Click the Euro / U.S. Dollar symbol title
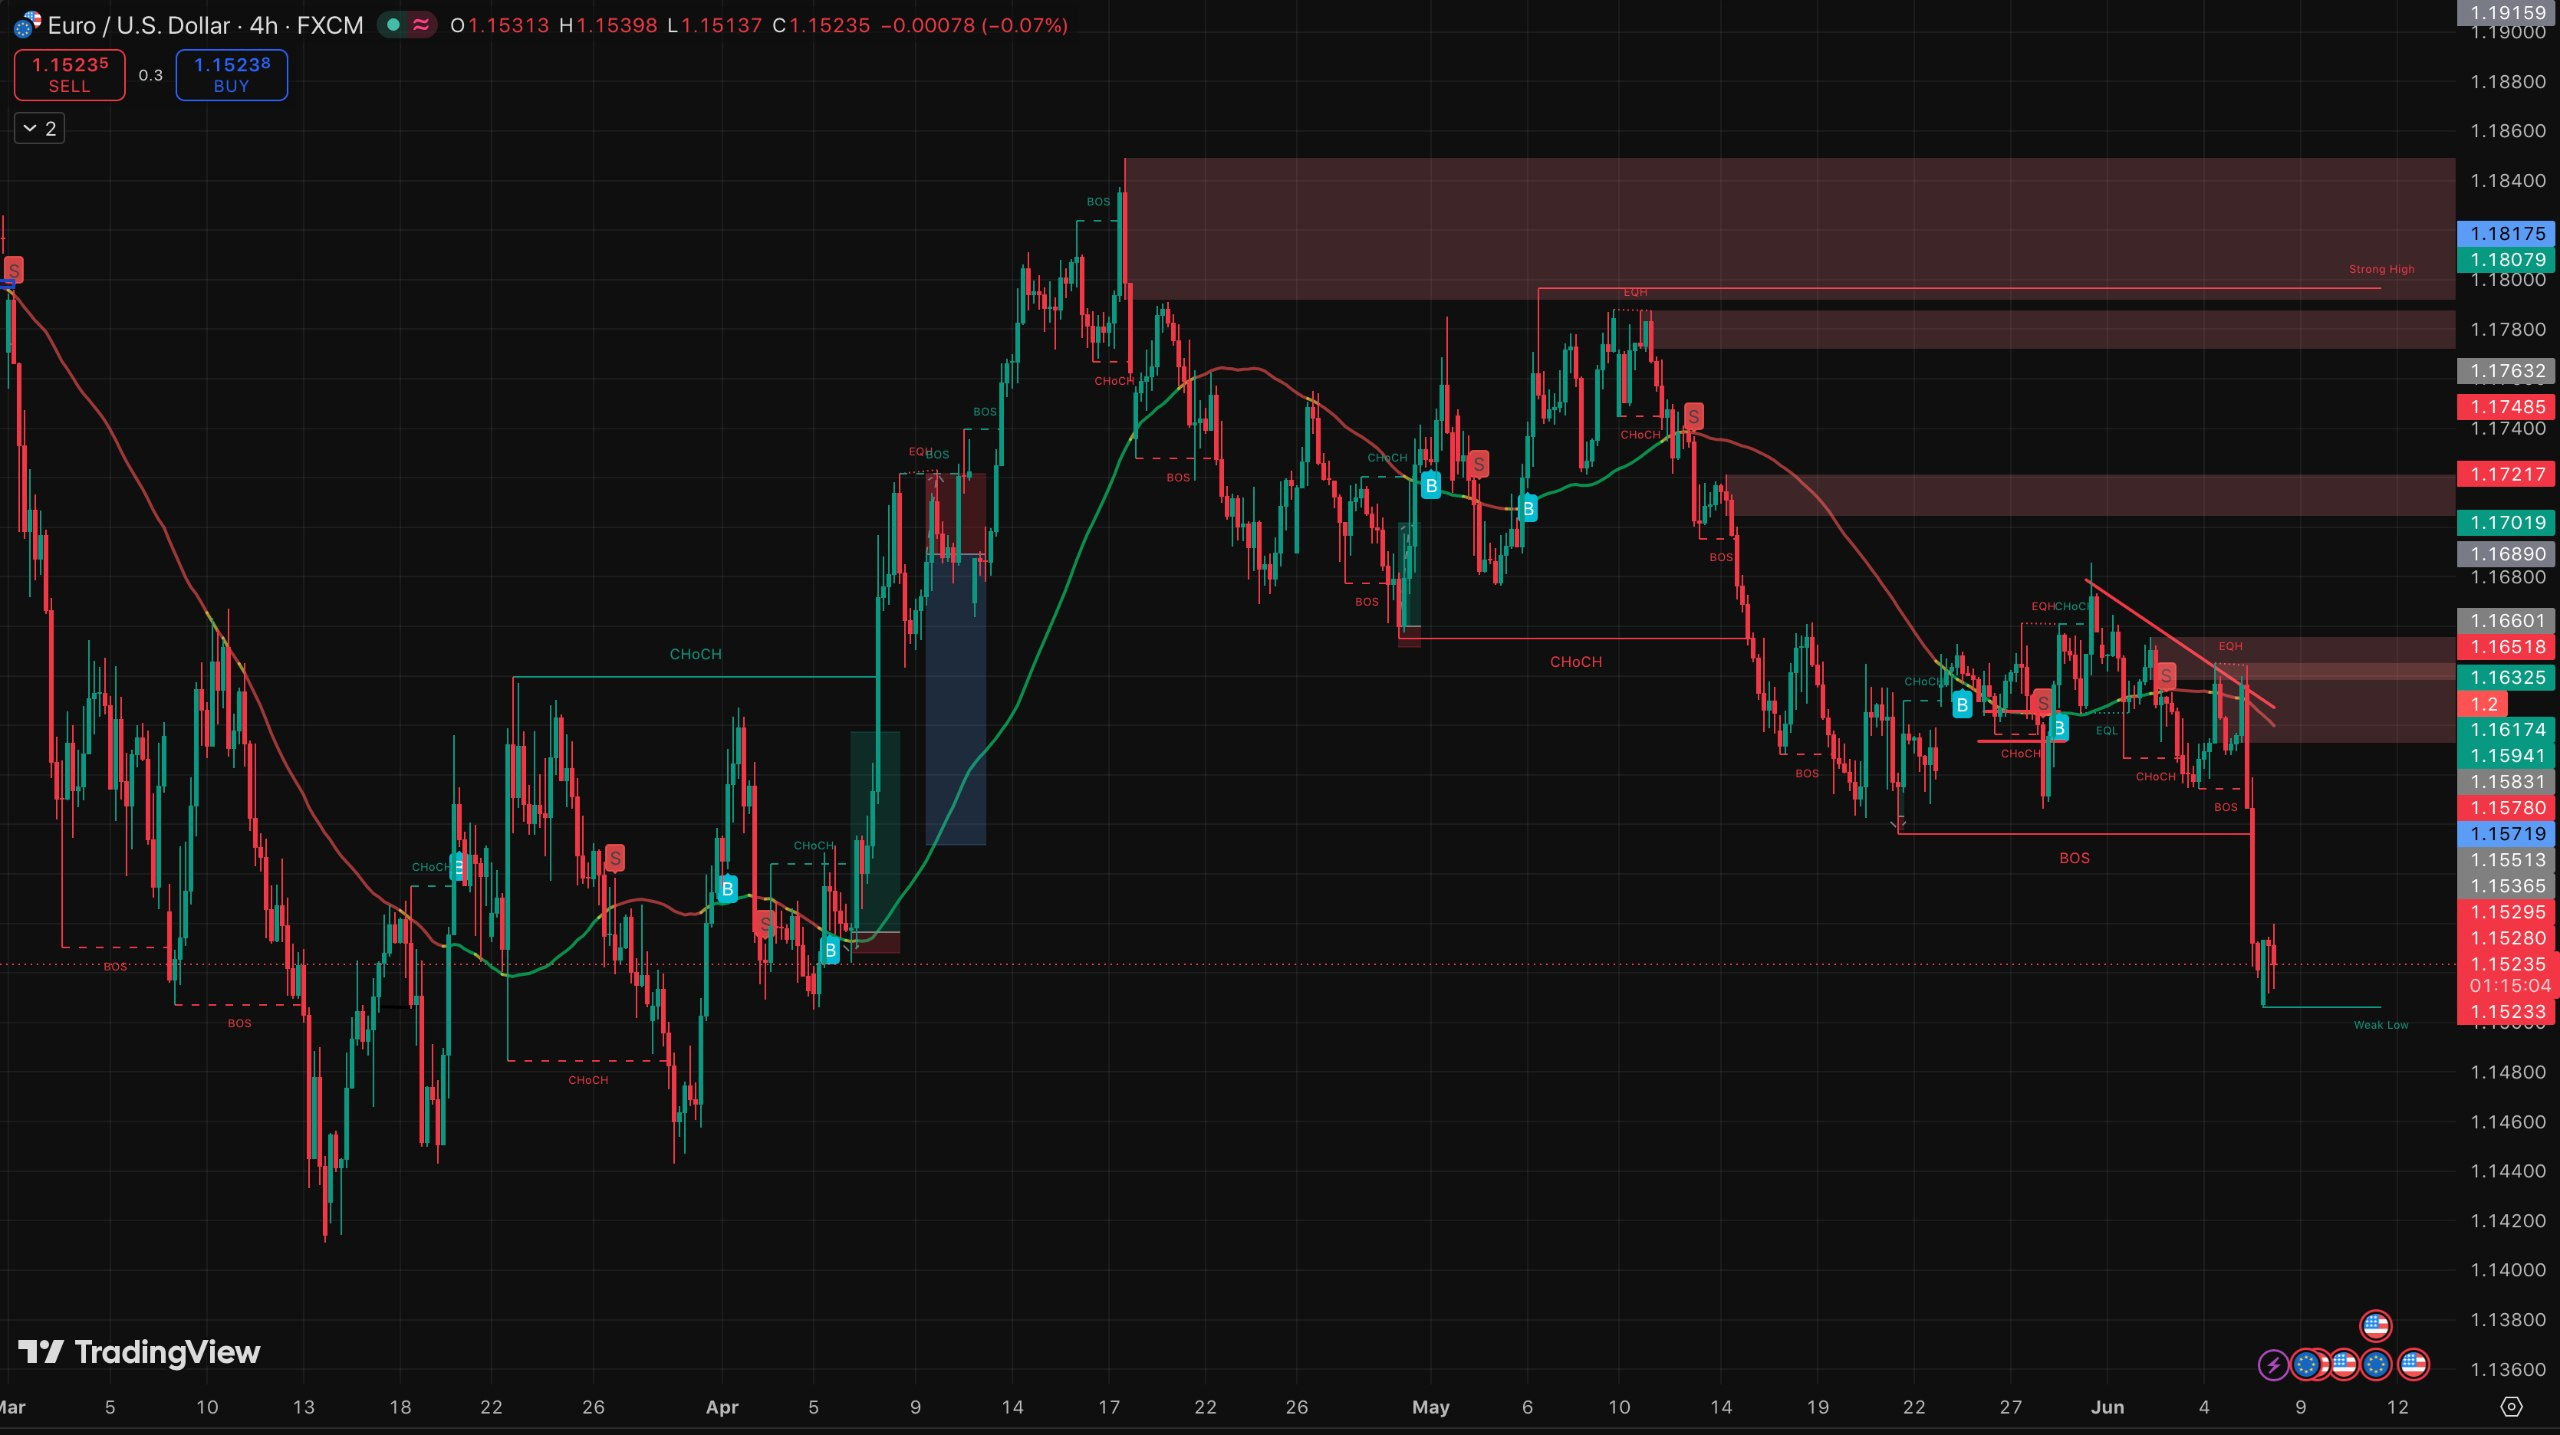The height and width of the screenshot is (1435, 2560). click(x=139, y=25)
